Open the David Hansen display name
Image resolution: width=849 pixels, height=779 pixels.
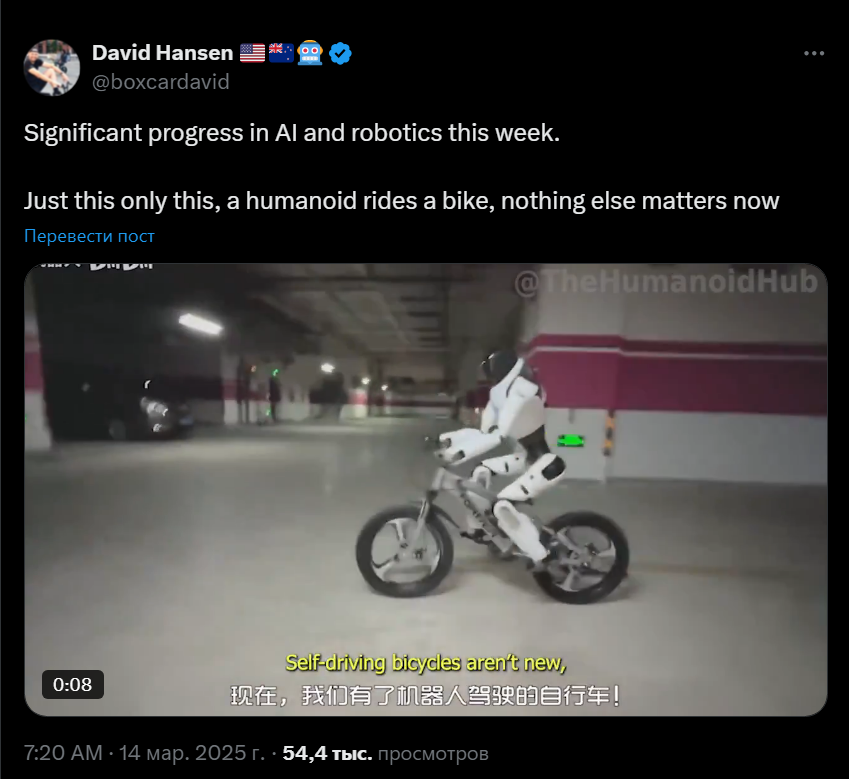pos(162,53)
